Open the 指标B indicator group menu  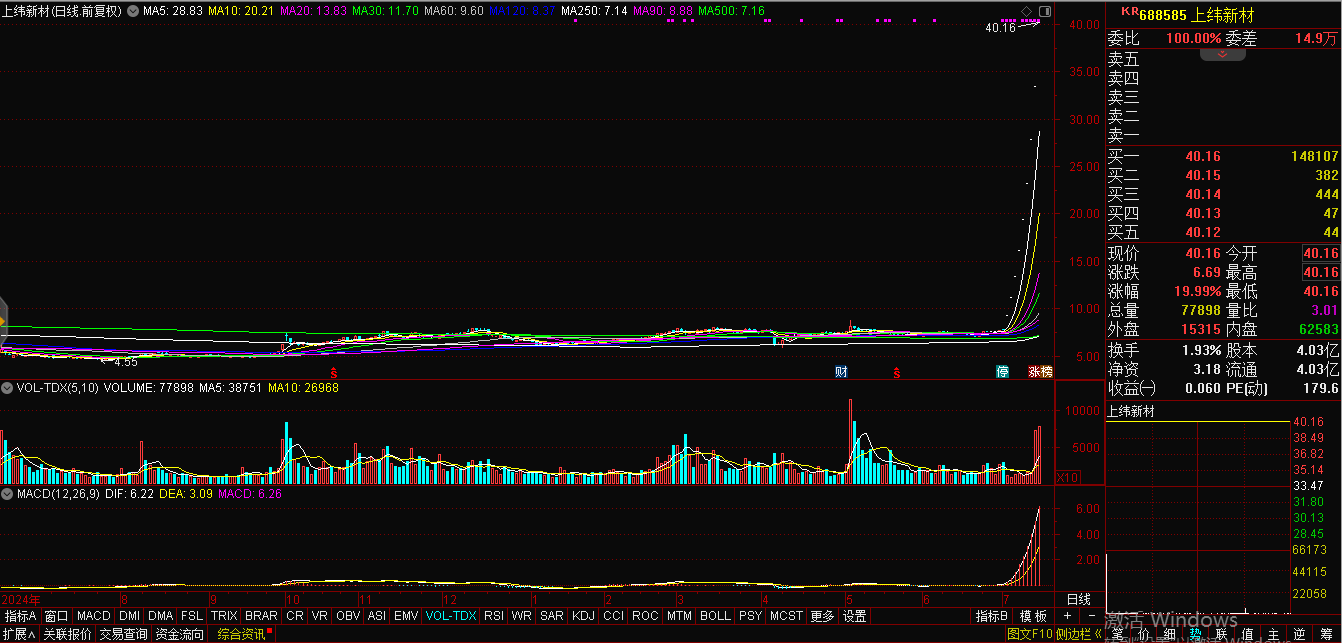coord(990,616)
